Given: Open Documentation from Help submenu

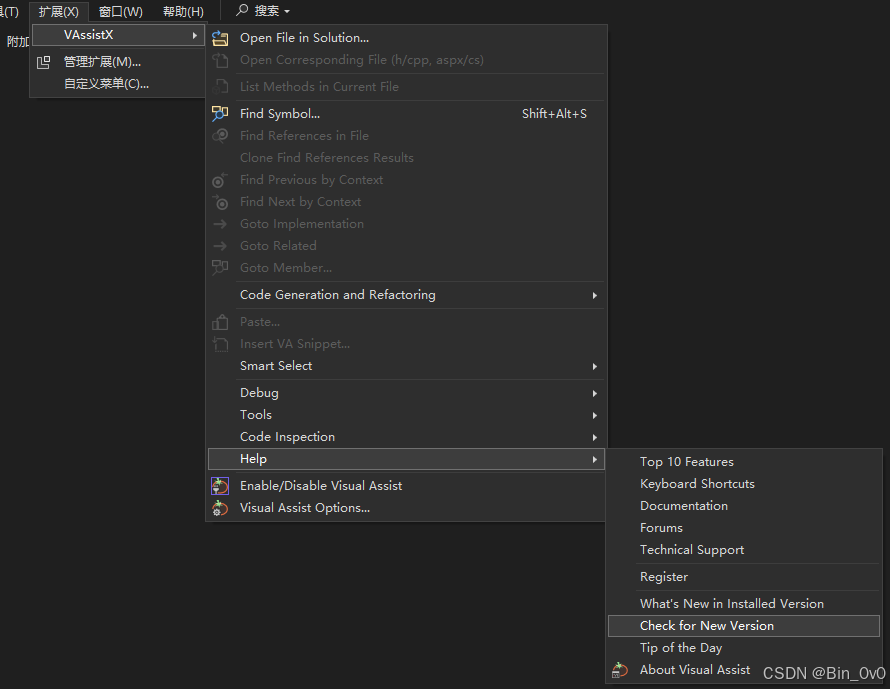Looking at the screenshot, I should coord(744,506).
